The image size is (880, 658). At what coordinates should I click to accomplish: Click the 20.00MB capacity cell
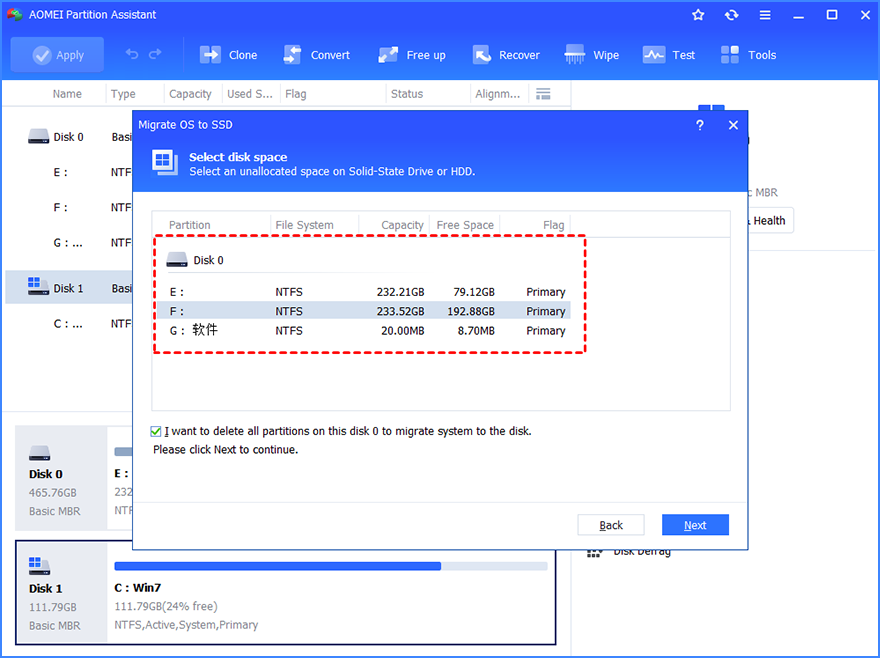click(402, 331)
